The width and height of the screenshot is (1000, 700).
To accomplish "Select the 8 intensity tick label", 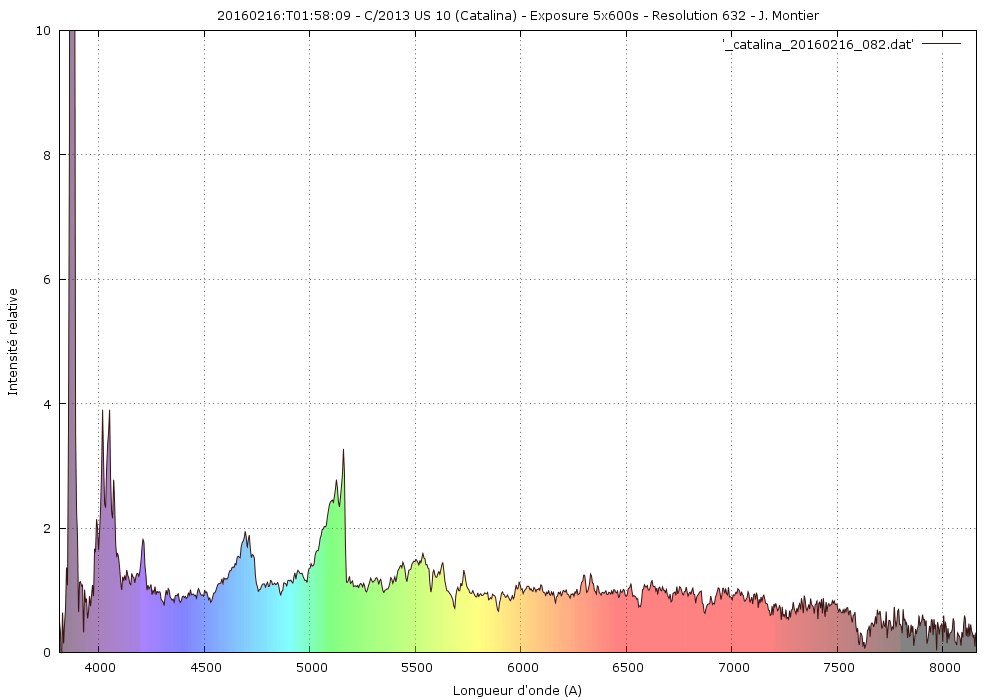I will [x=47, y=155].
